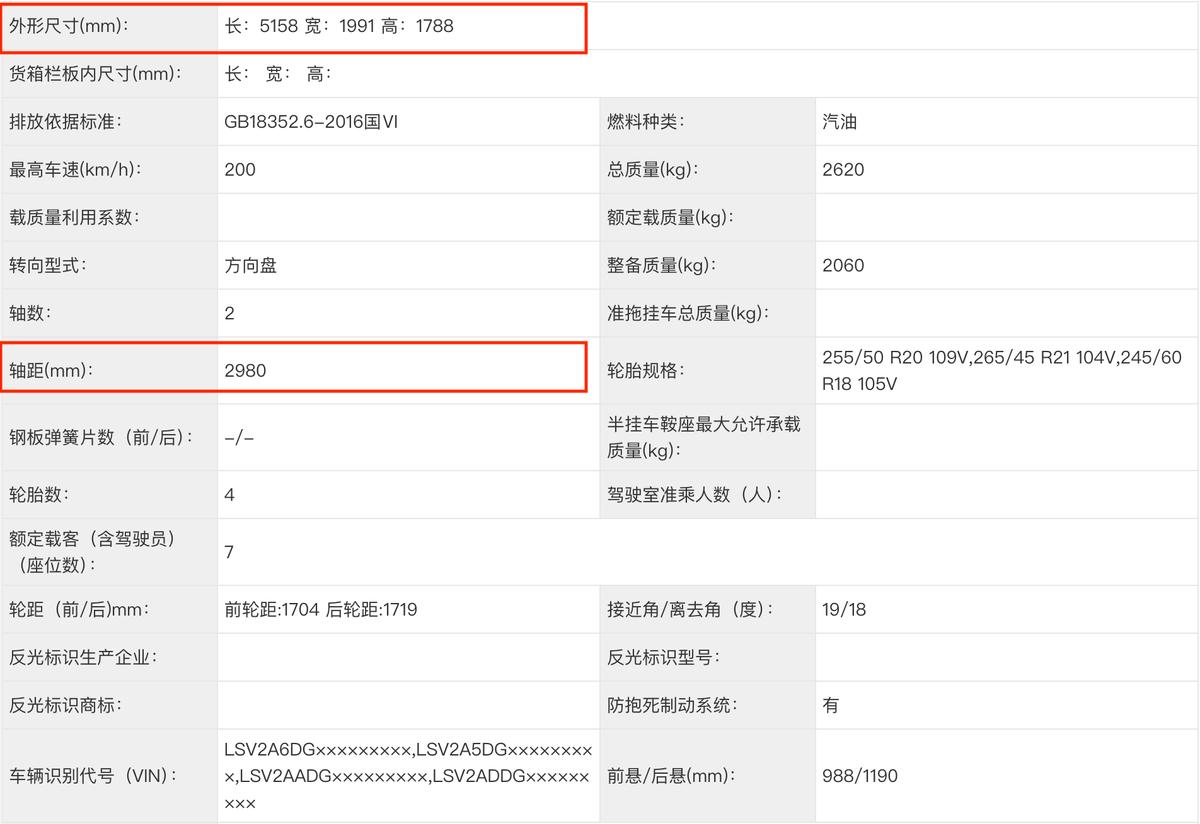Click the 外形尺寸(mm) label cell
Viewport: 1200px width, 824px height.
pos(68,27)
